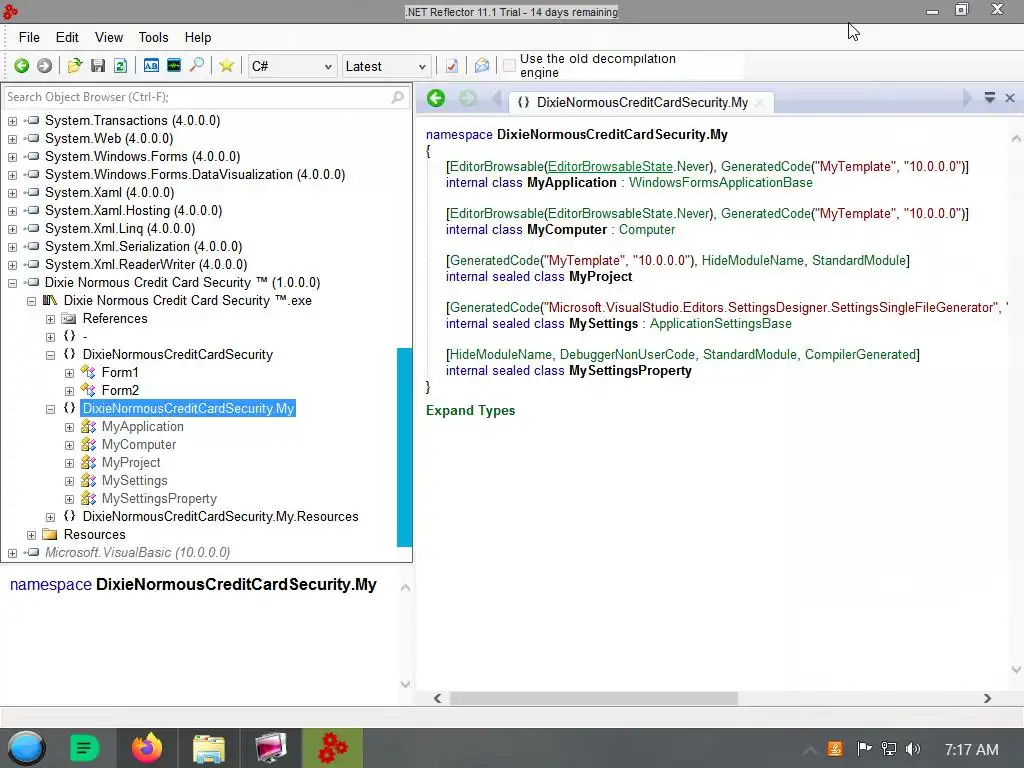Expand Microsoft.VisualBasic (10.0.0.0) node
The width and height of the screenshot is (1024, 768).
(x=12, y=552)
